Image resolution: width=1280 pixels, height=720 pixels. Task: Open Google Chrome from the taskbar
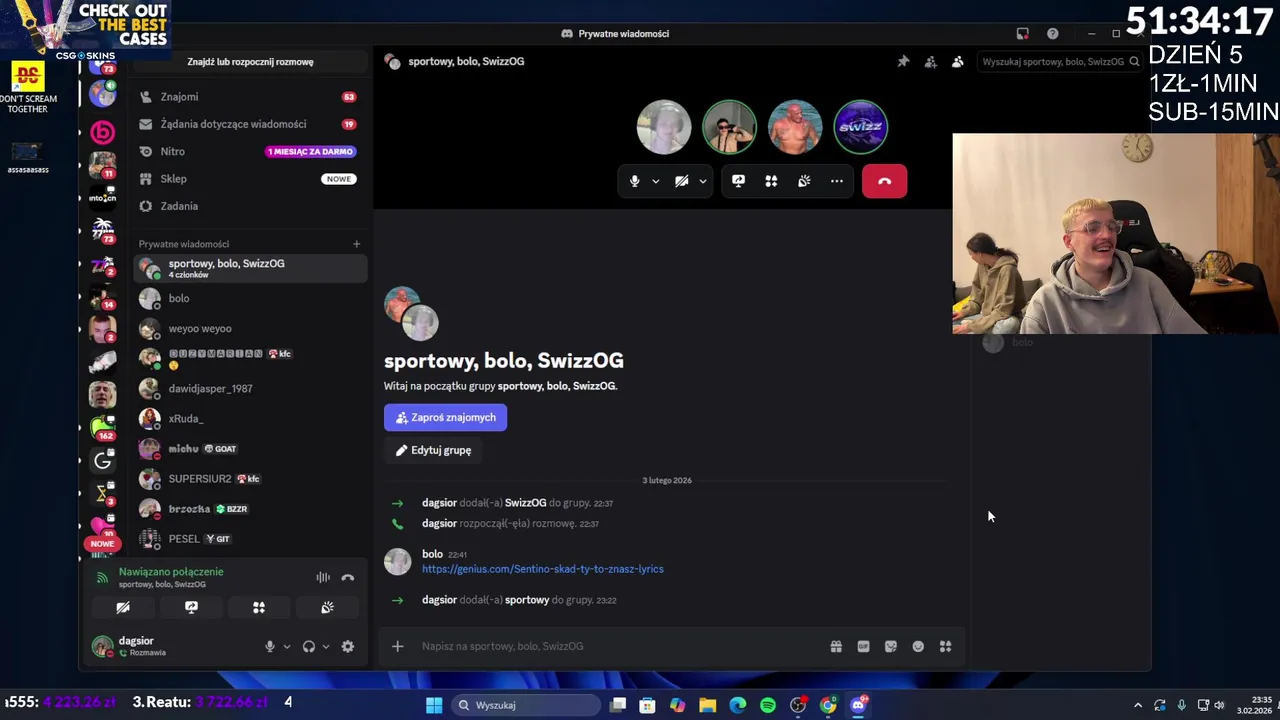click(828, 705)
